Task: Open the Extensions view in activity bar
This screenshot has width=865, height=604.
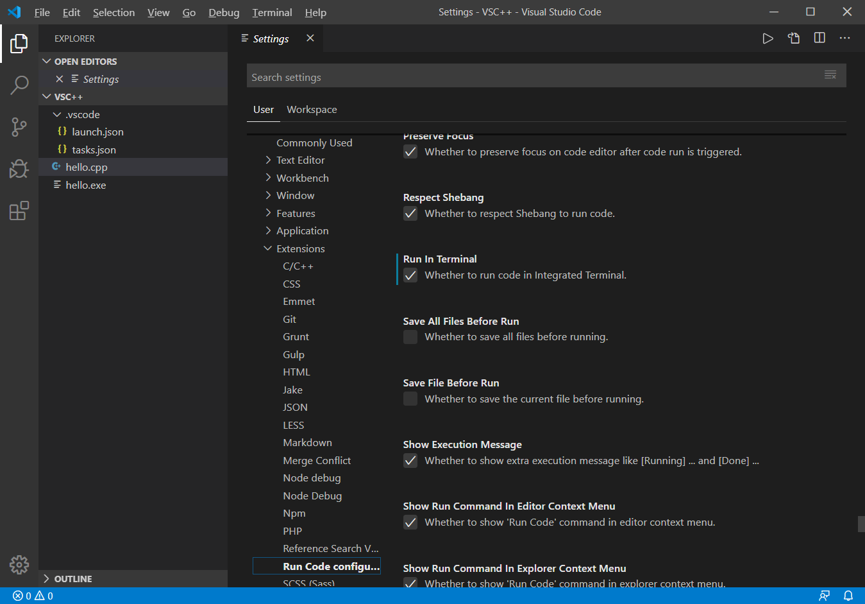Action: 19,211
